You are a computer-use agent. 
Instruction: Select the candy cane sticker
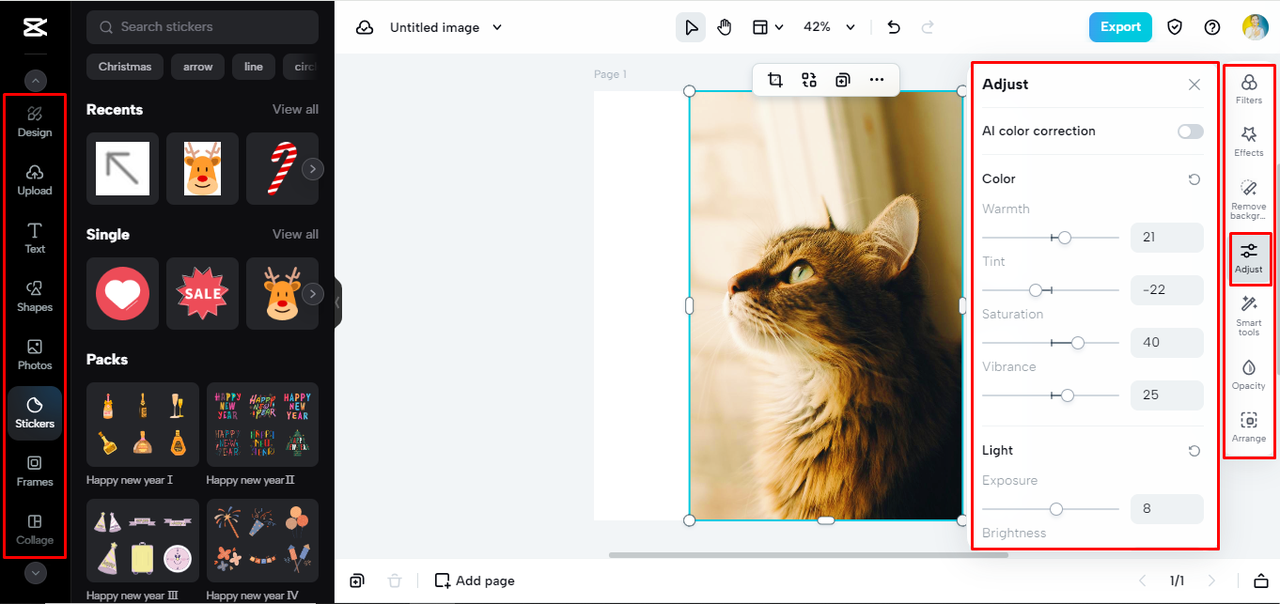282,169
